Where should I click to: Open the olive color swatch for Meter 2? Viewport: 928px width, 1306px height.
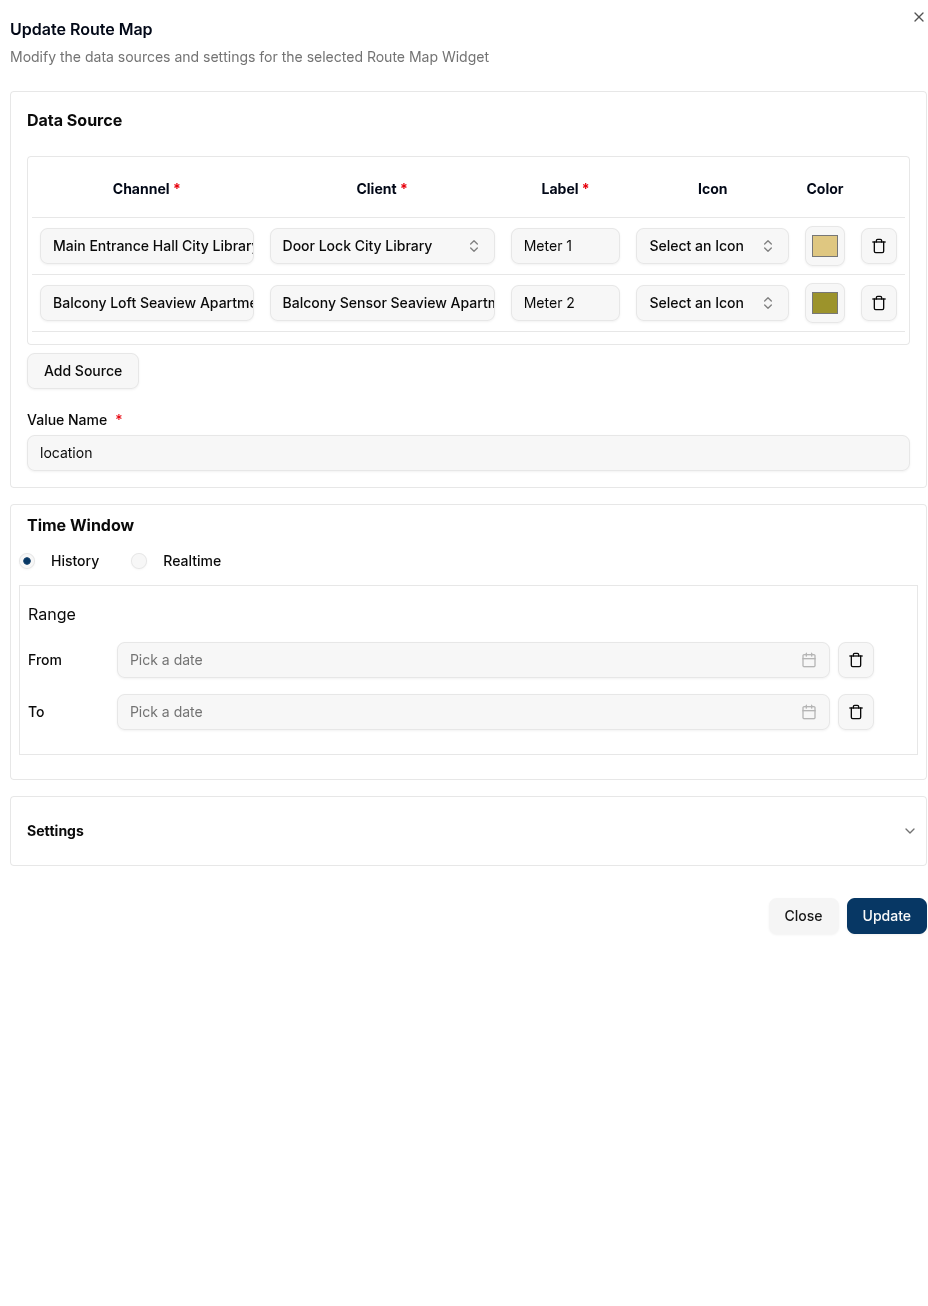point(824,303)
